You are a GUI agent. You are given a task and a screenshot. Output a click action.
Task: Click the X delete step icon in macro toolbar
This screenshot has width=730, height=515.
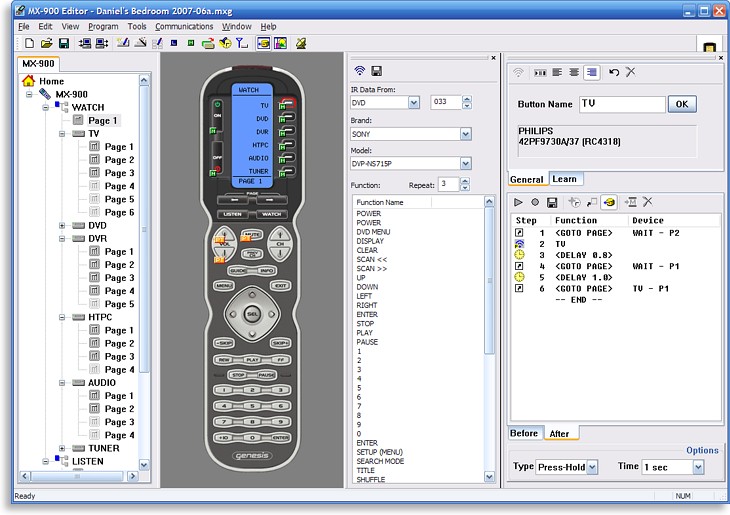648,202
